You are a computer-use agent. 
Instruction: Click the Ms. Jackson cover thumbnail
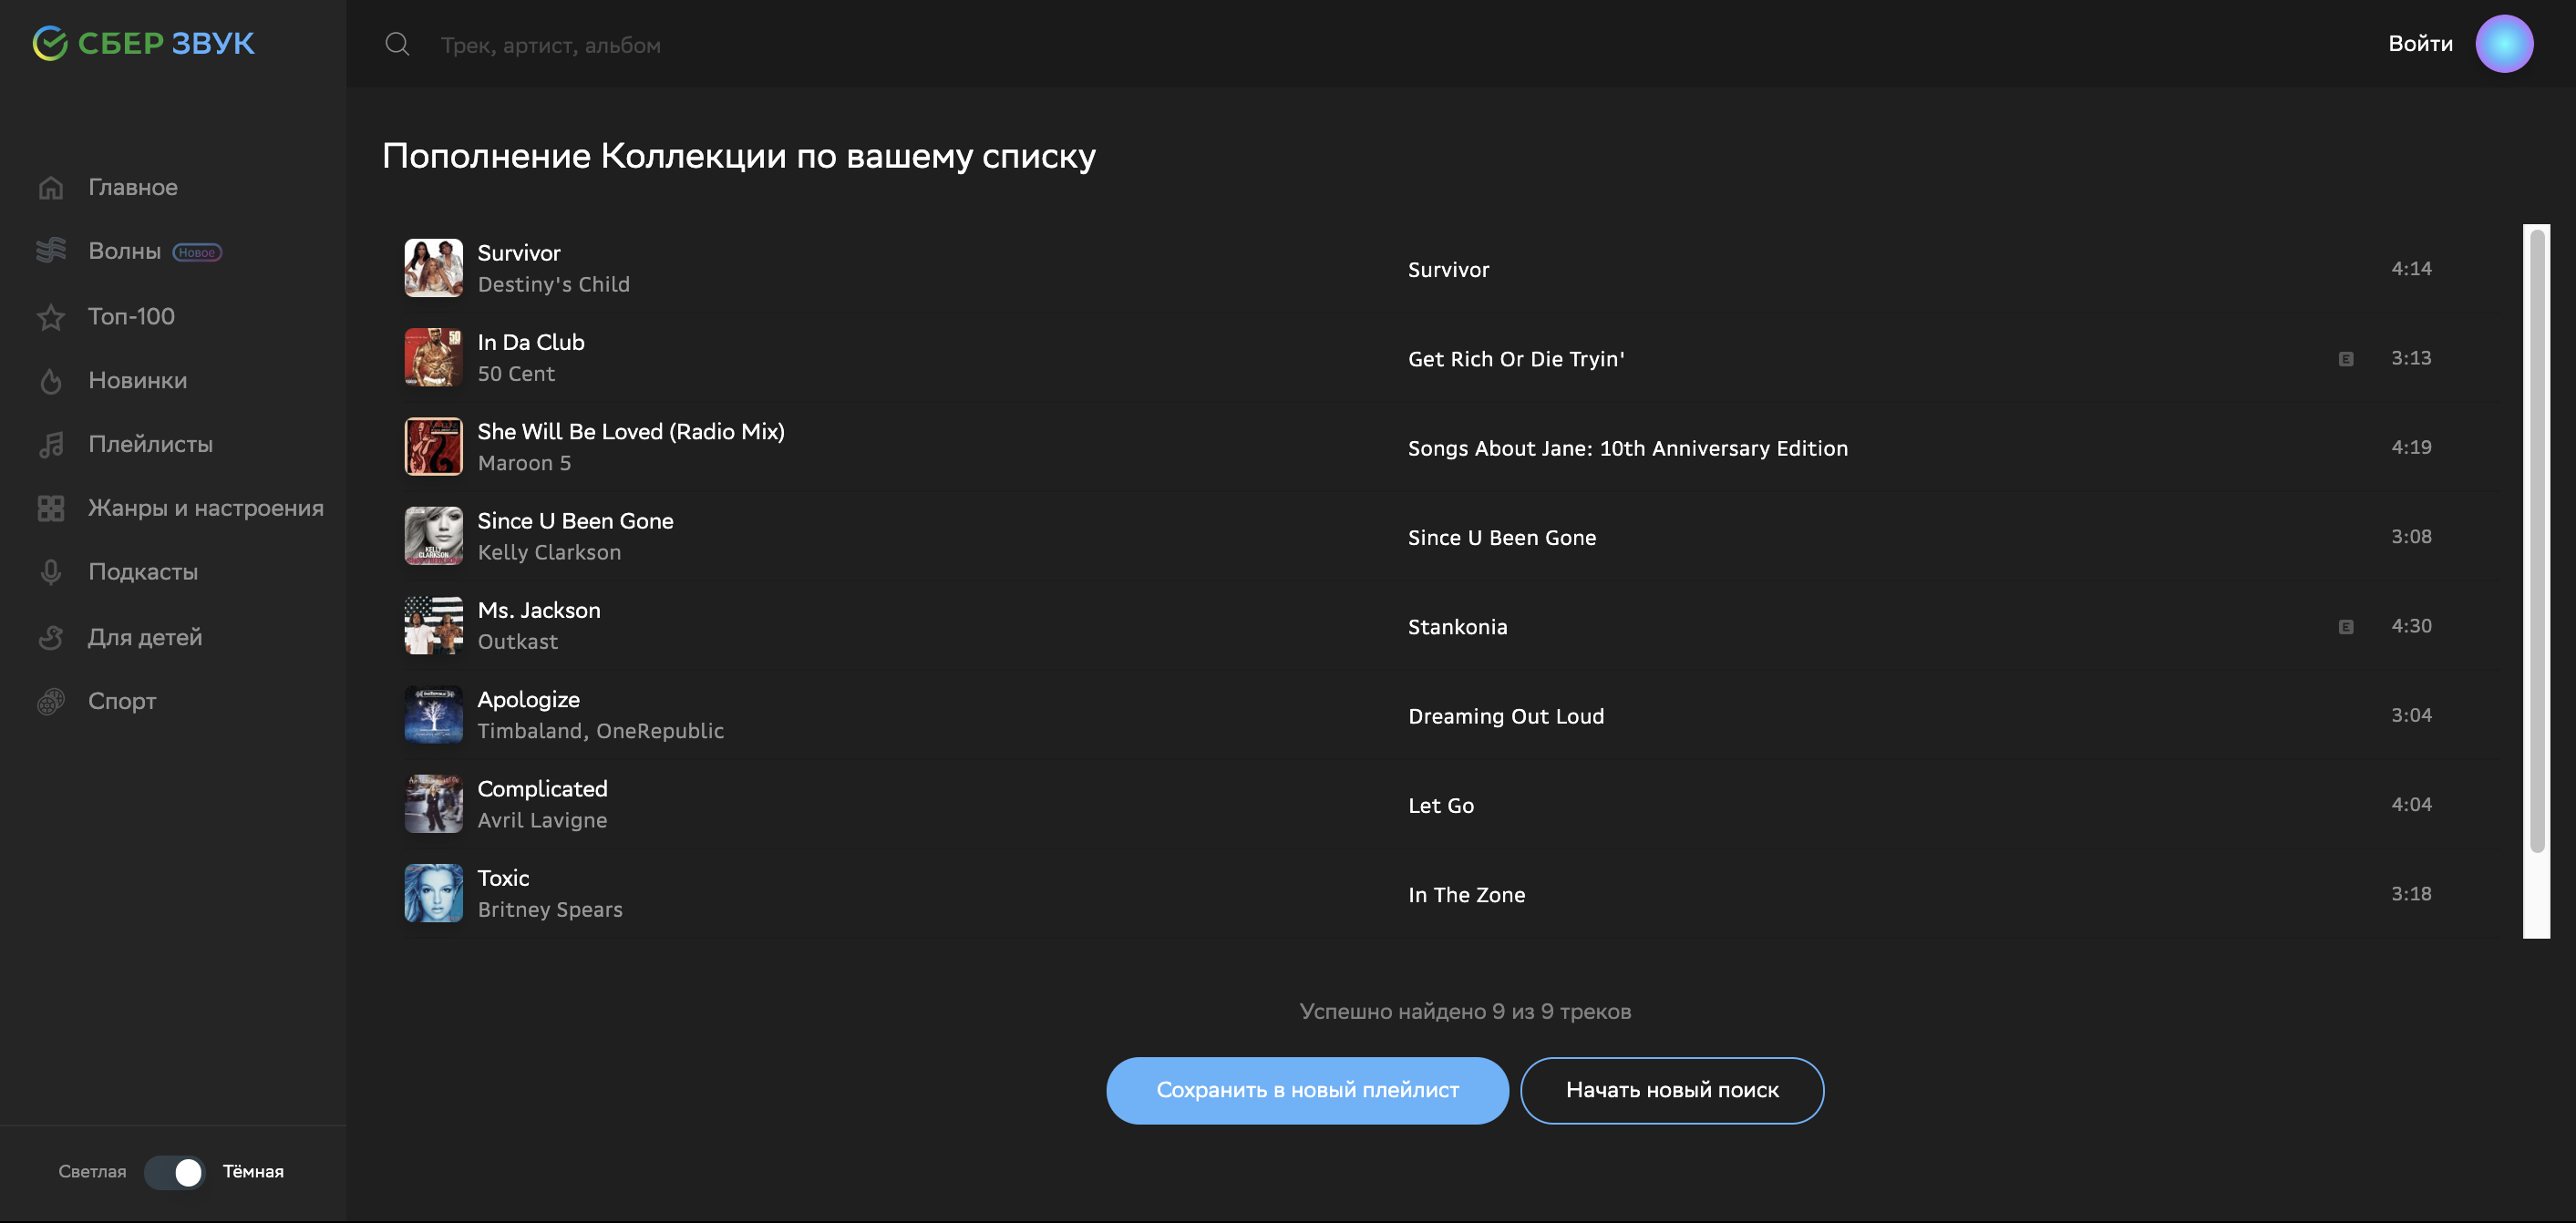pyautogui.click(x=433, y=625)
